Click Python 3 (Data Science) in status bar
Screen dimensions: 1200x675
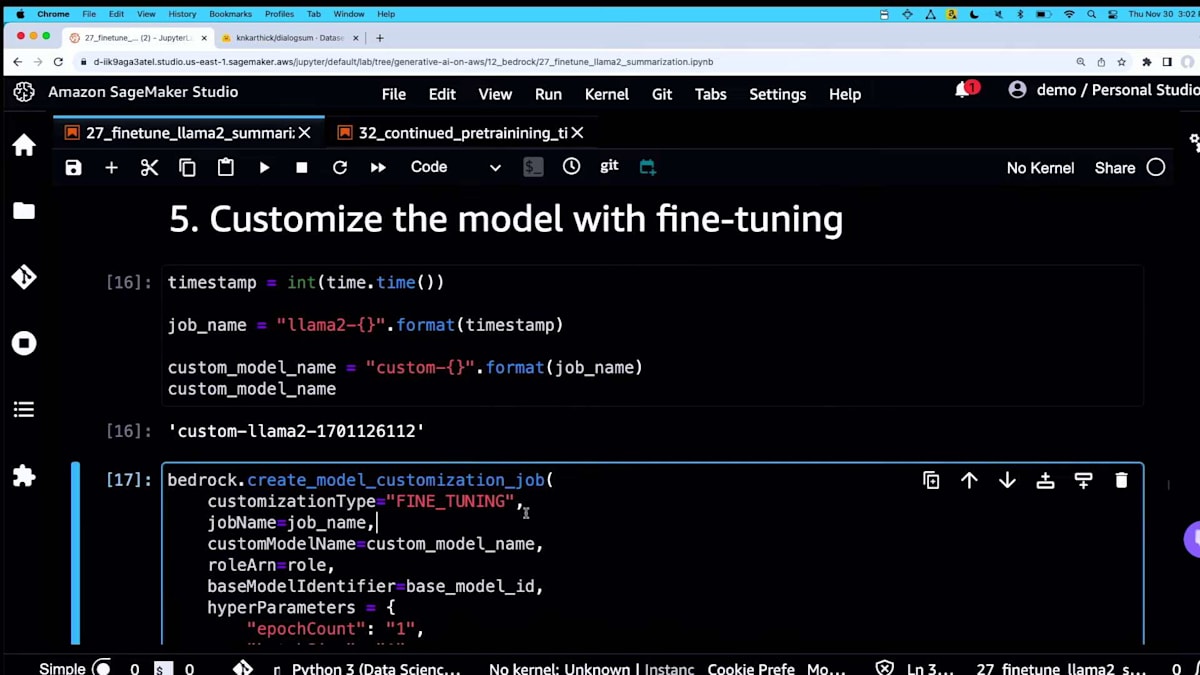point(375,668)
